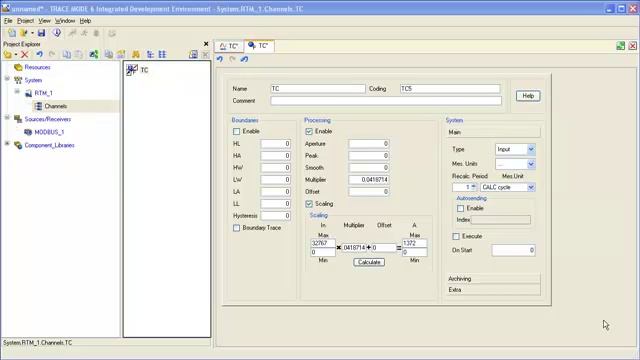Click the Help button
Image resolution: width=640 pixels, height=360 pixels.
528,96
